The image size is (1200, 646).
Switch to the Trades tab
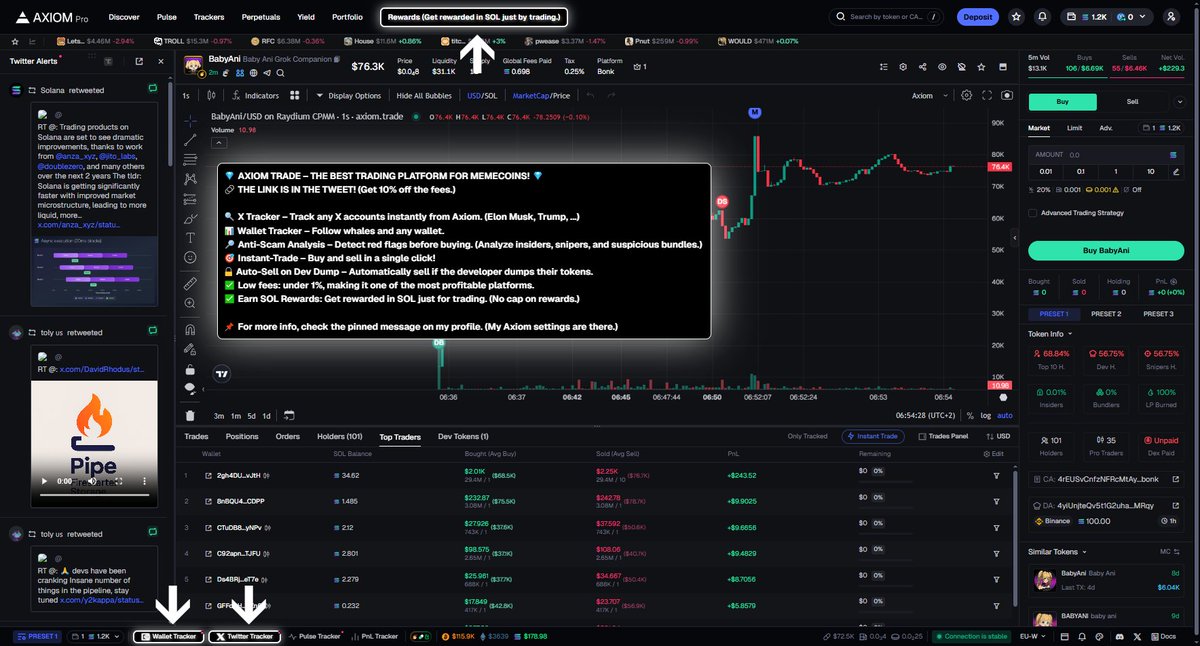pyautogui.click(x=196, y=436)
